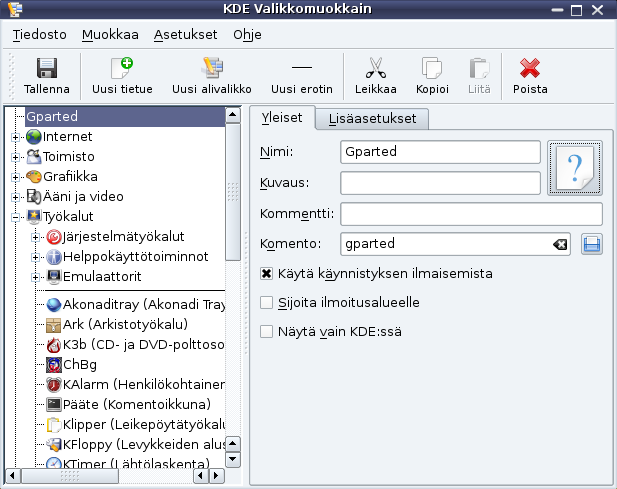Select the Internet globe icon

click(x=34, y=137)
